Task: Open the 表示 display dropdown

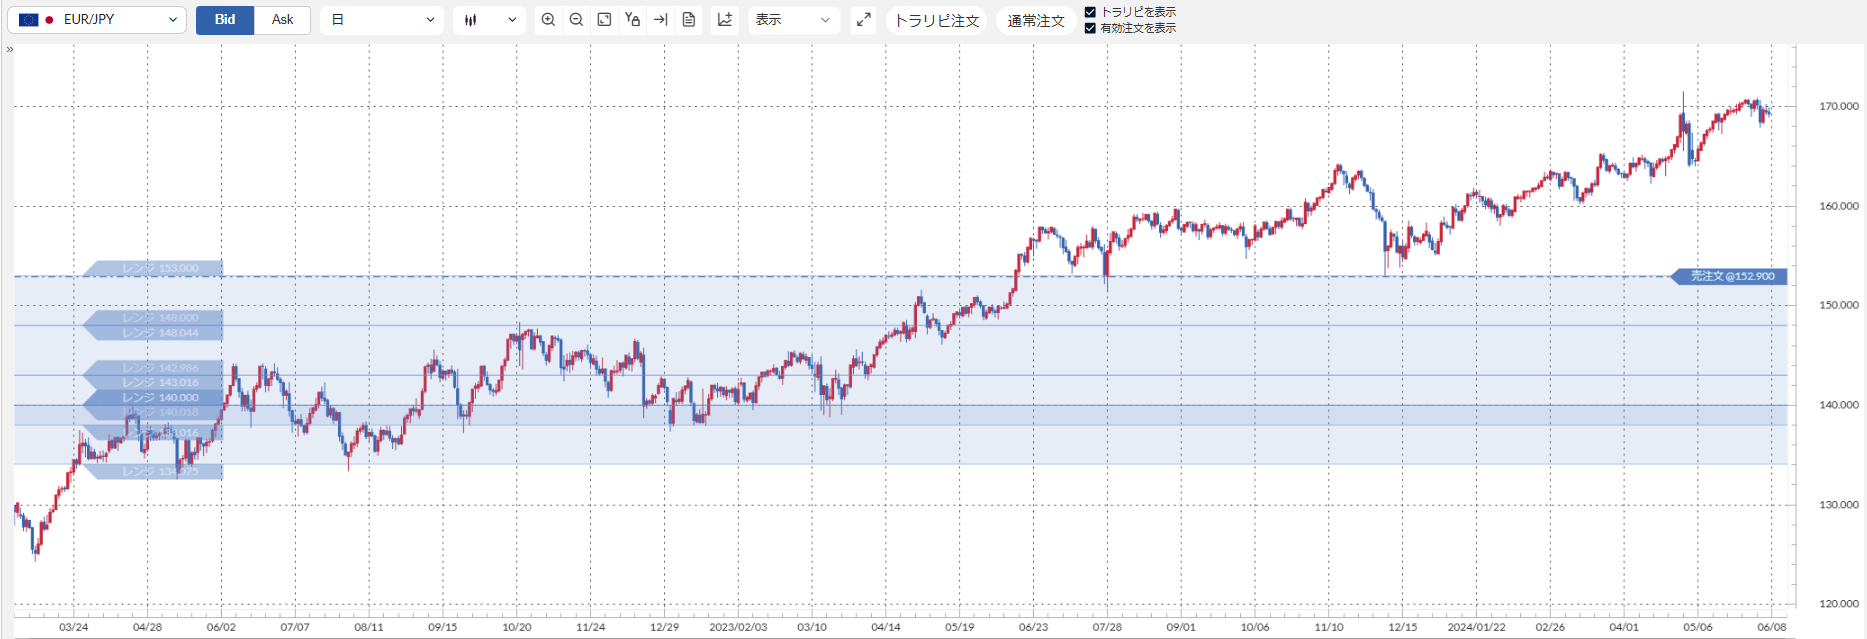Action: pos(793,20)
